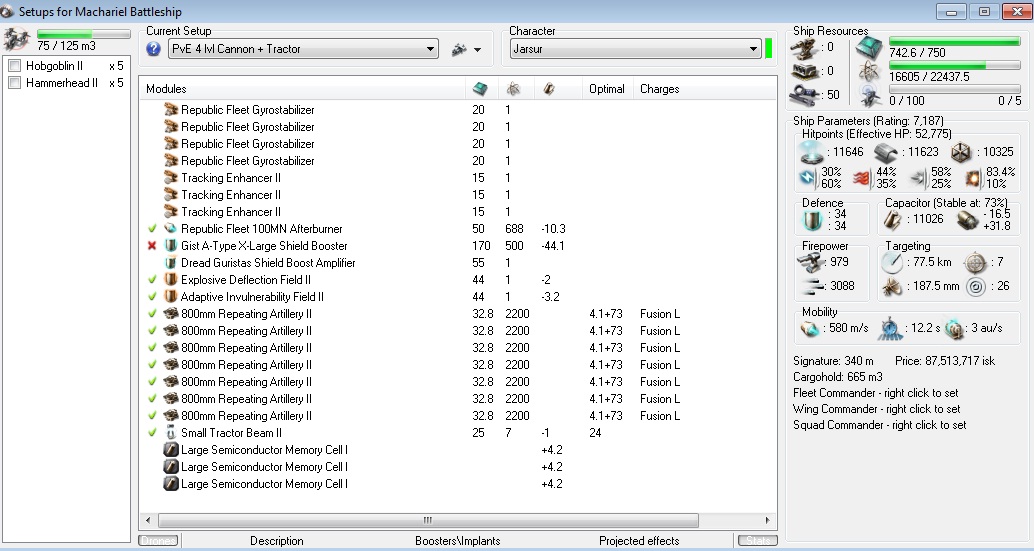Click the CPU column header icon
The width and height of the screenshot is (1034, 551).
point(480,89)
